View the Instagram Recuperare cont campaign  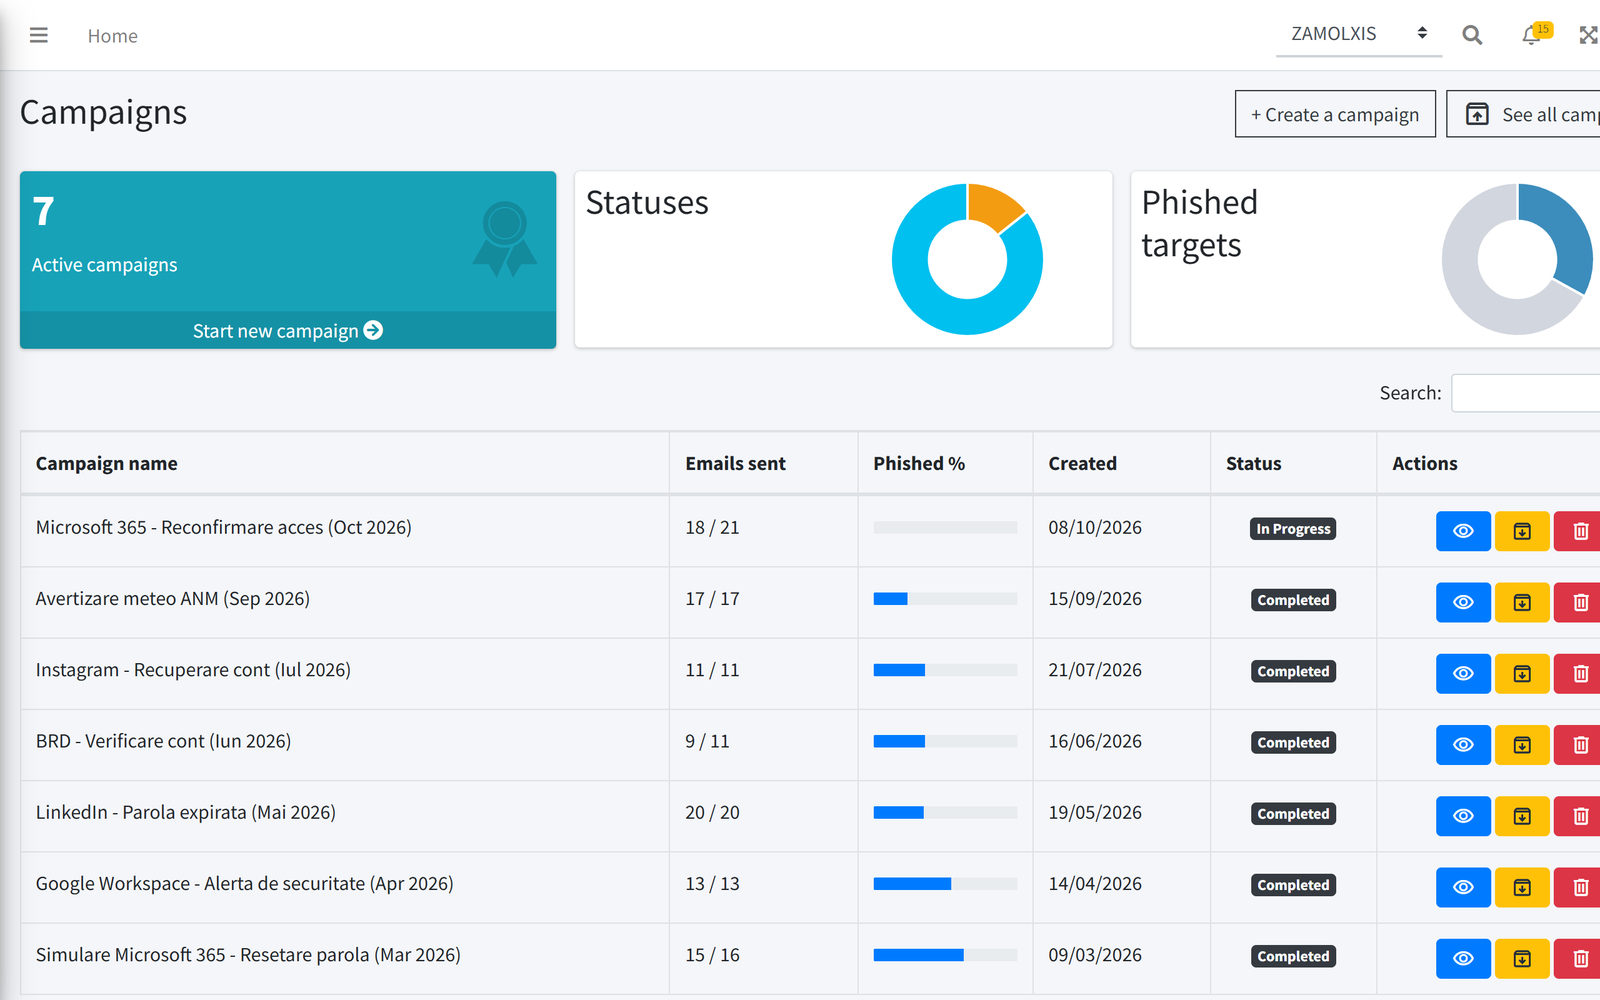pos(1463,674)
